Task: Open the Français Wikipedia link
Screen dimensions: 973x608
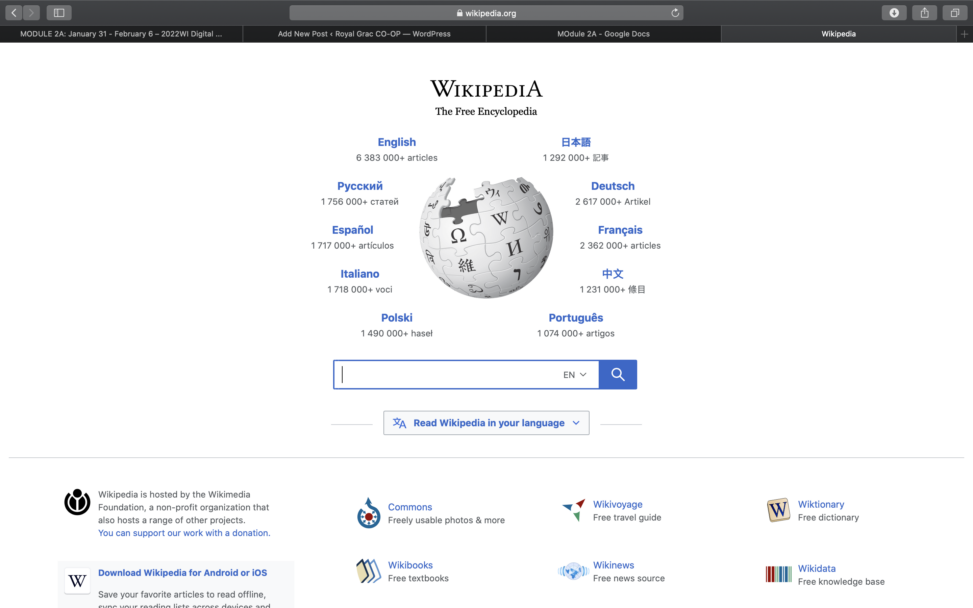Action: click(620, 230)
